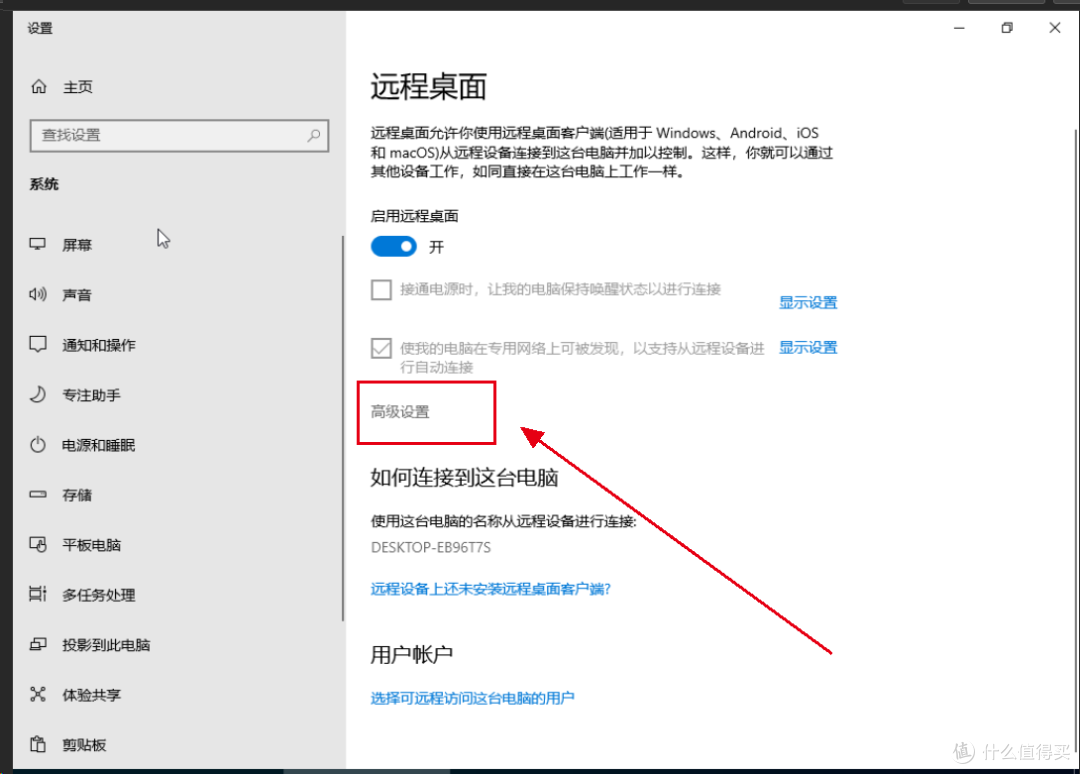
Task: Click the 体验共享 share icon
Action: pyautogui.click(x=37, y=694)
